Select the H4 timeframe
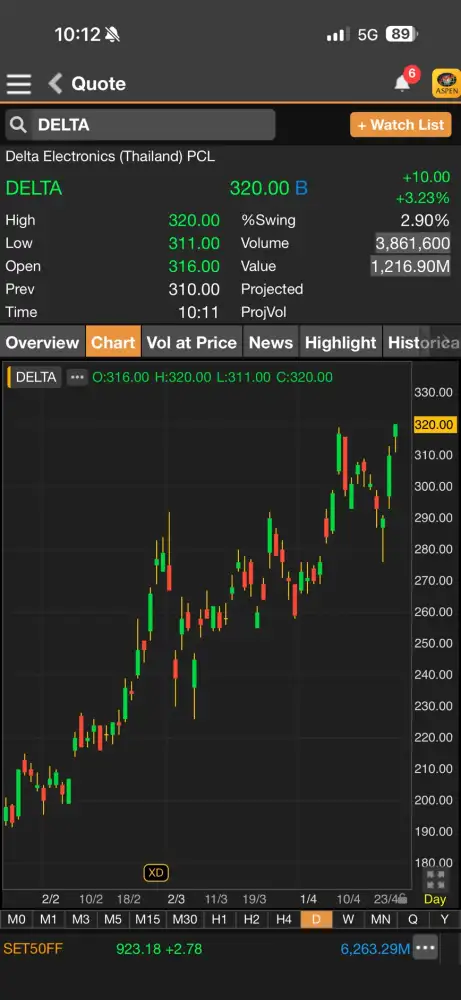The height and width of the screenshot is (1000, 461). tap(284, 919)
